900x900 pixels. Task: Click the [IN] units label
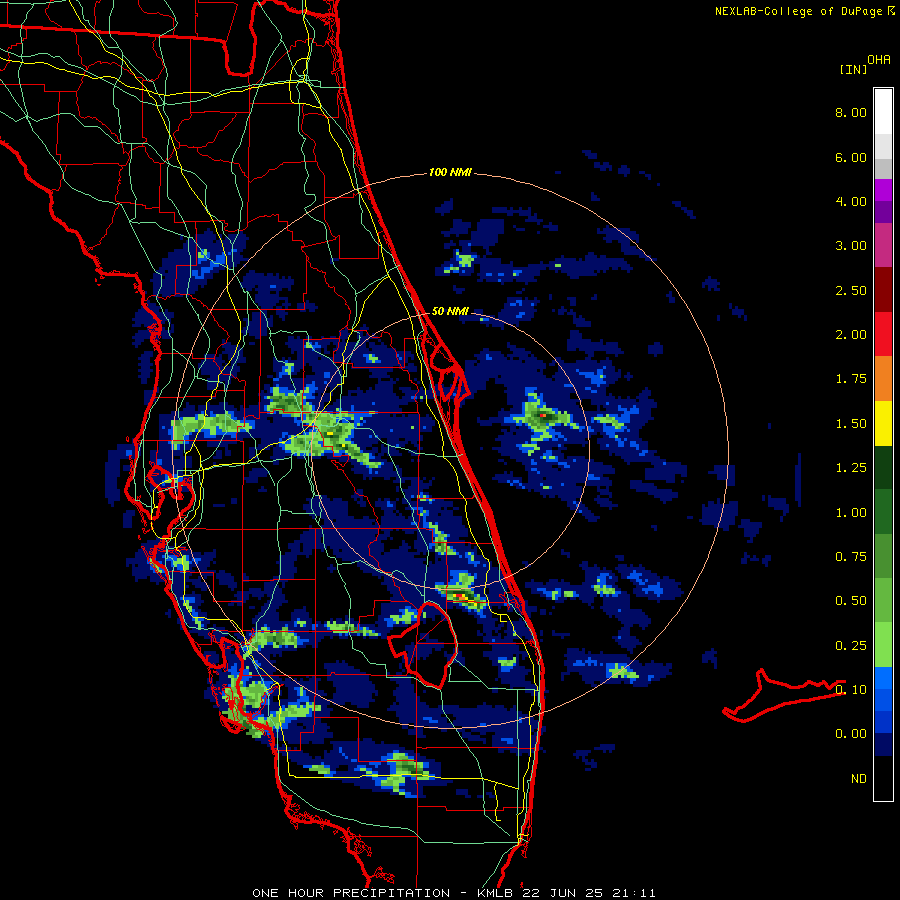click(853, 69)
